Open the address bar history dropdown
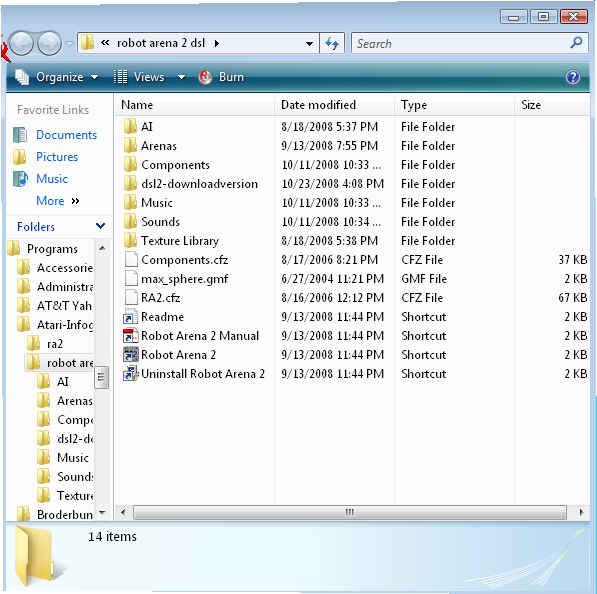This screenshot has height=594, width=597. pos(310,43)
